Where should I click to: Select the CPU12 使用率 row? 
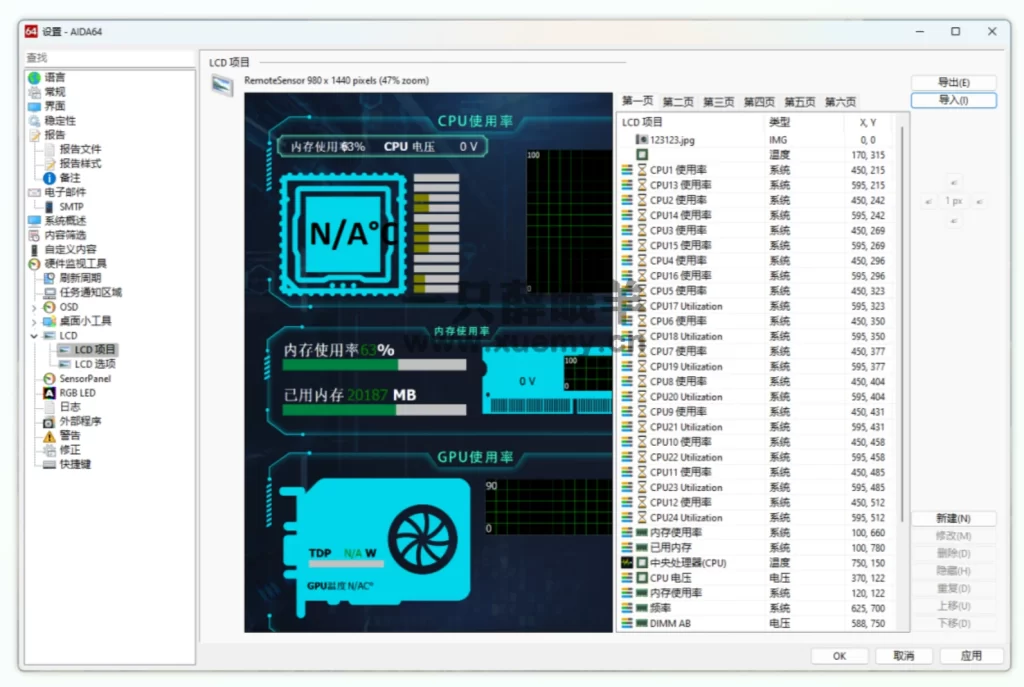tap(758, 503)
